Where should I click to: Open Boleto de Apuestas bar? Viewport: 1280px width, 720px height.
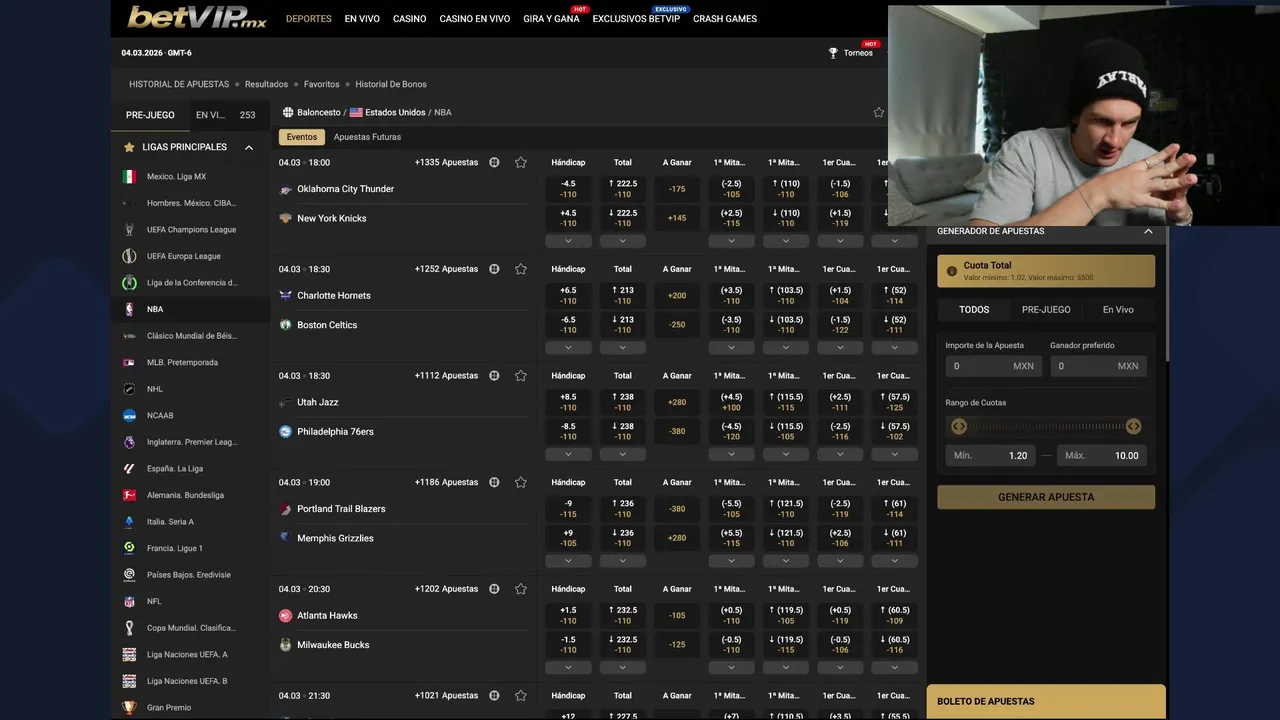pyautogui.click(x=1046, y=702)
